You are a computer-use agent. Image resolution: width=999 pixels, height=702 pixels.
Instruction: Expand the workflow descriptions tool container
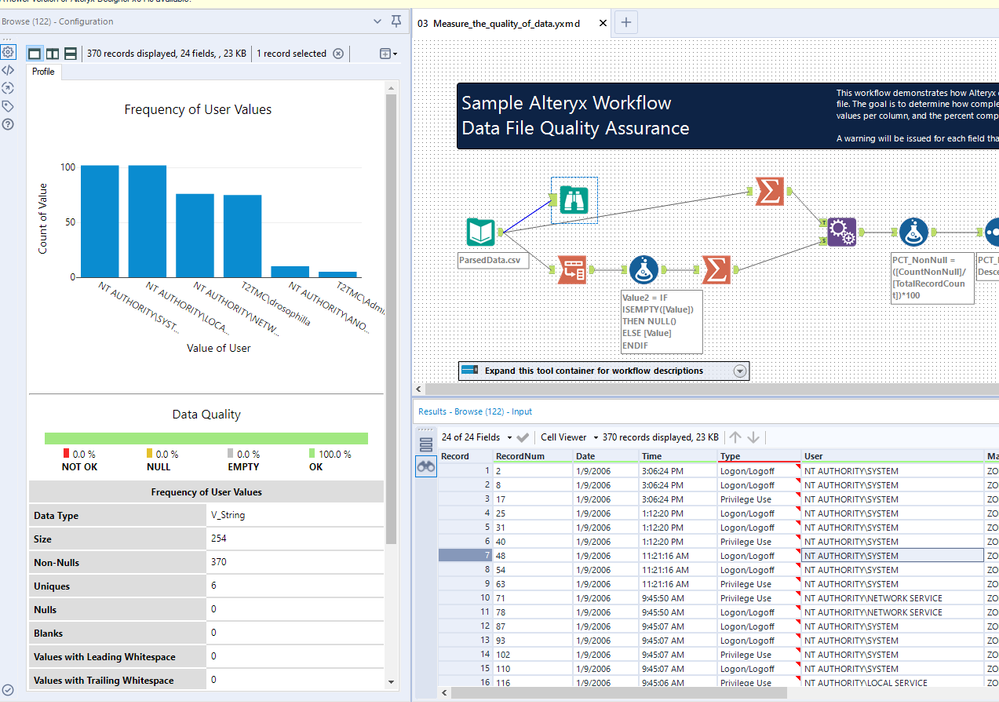pyautogui.click(x=740, y=371)
